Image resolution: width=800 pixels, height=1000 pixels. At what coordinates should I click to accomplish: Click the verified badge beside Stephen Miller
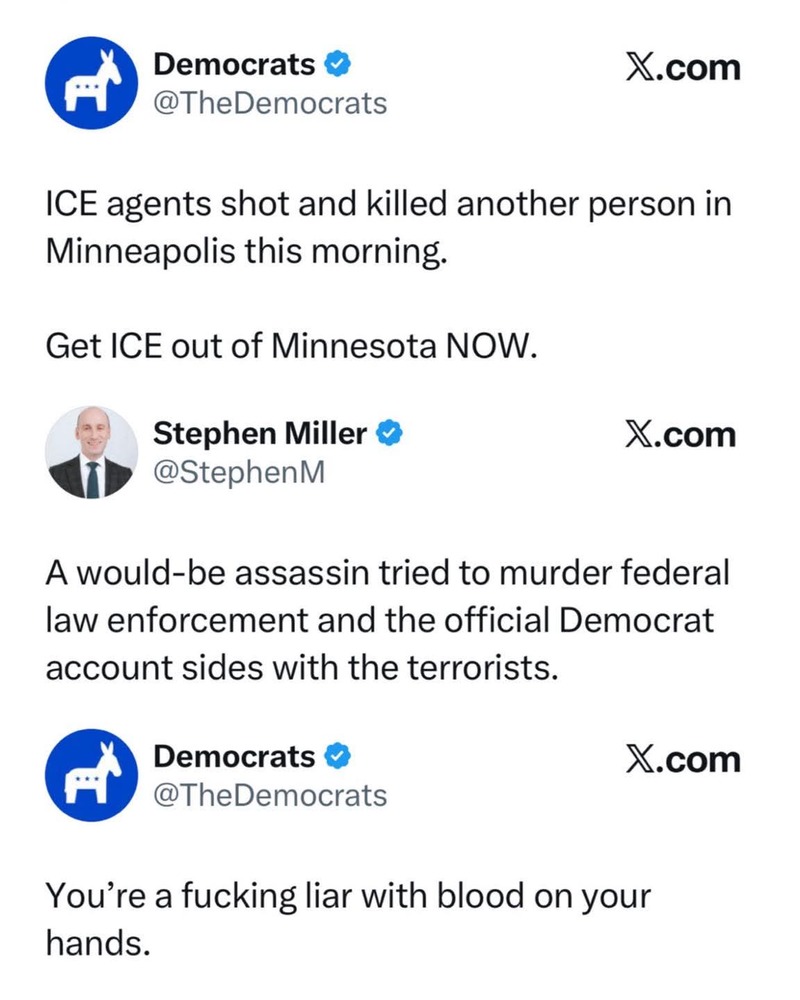392,434
